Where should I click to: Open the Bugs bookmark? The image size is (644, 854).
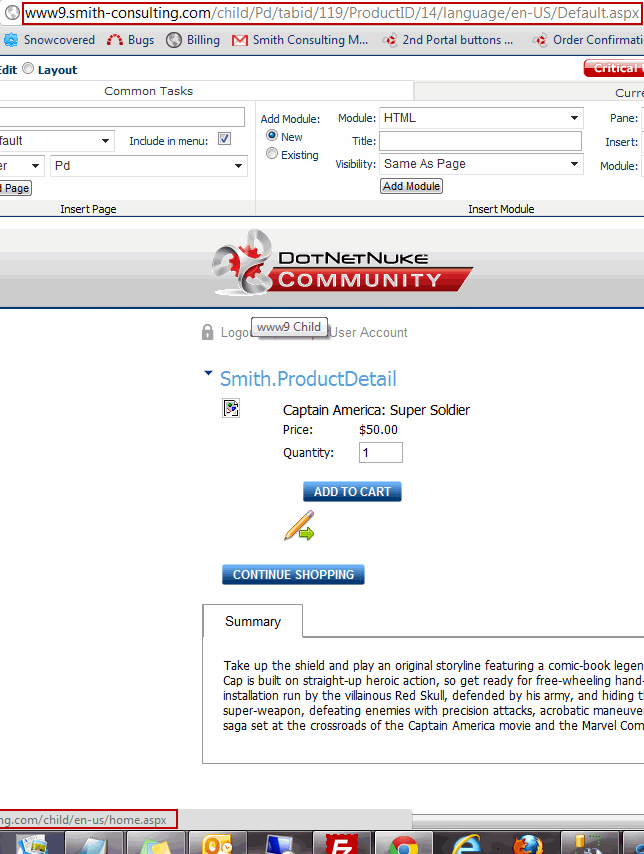(131, 40)
